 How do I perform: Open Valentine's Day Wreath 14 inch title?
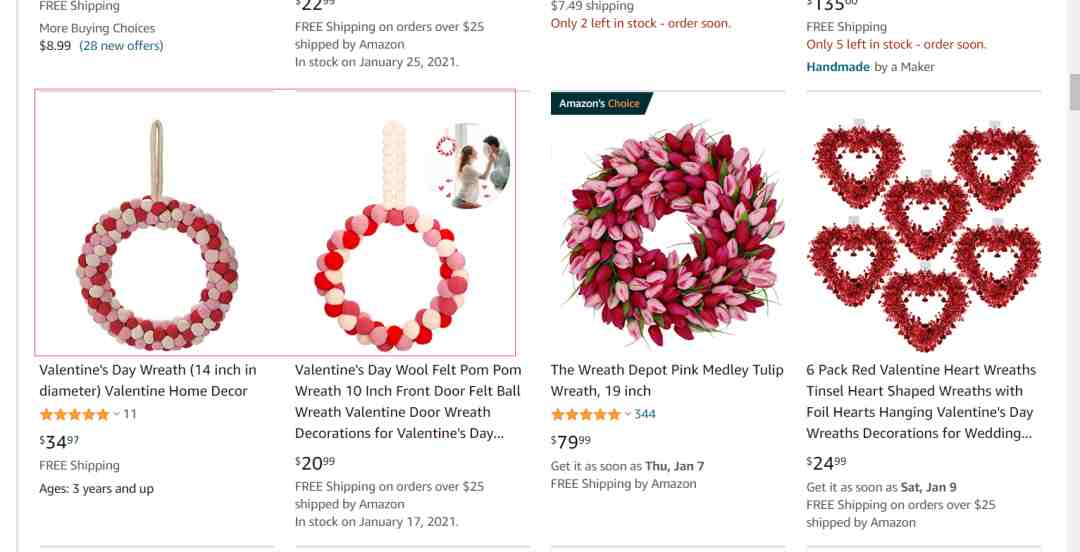[148, 380]
